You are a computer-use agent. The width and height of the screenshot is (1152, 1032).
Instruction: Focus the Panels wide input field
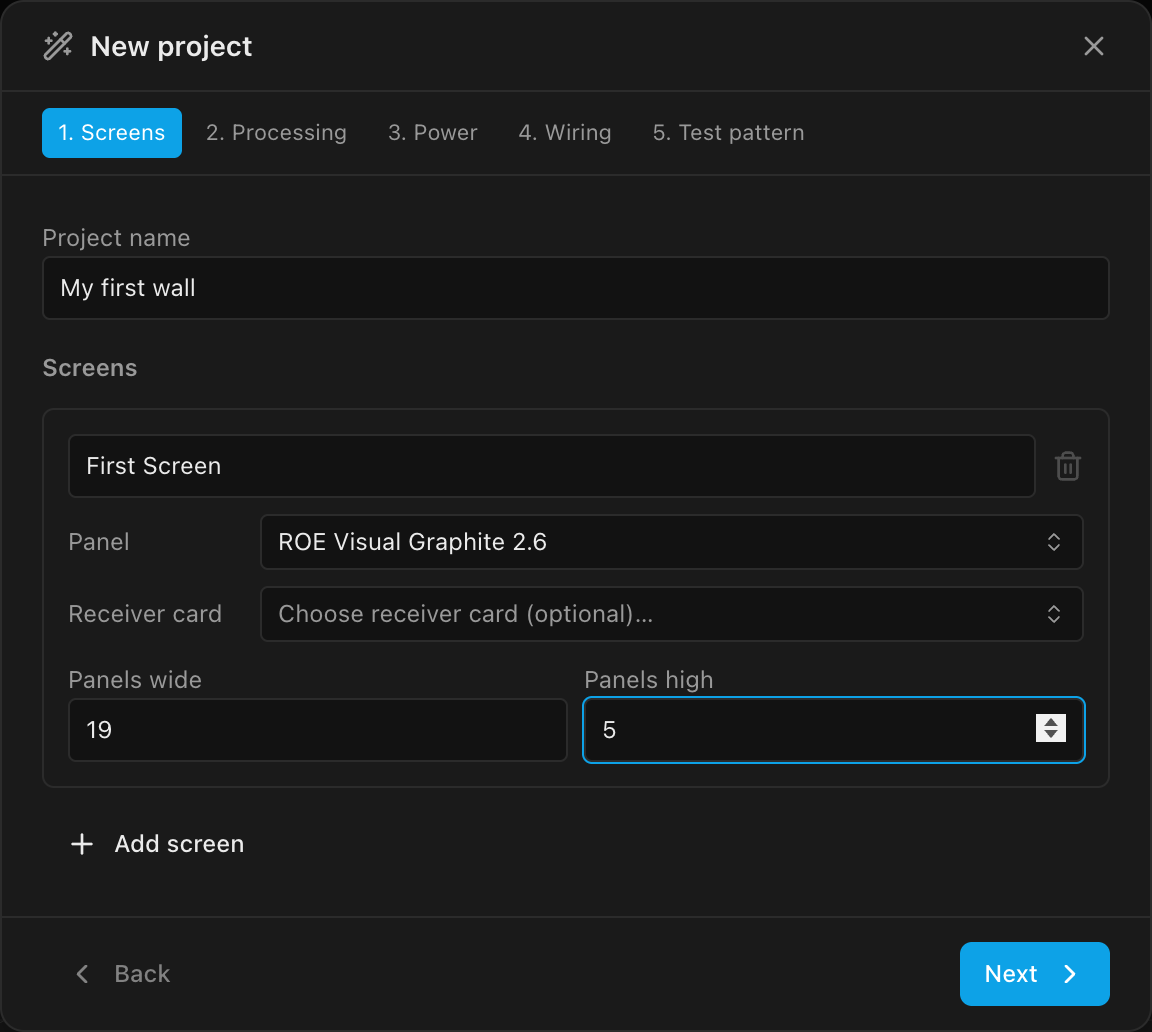point(318,730)
